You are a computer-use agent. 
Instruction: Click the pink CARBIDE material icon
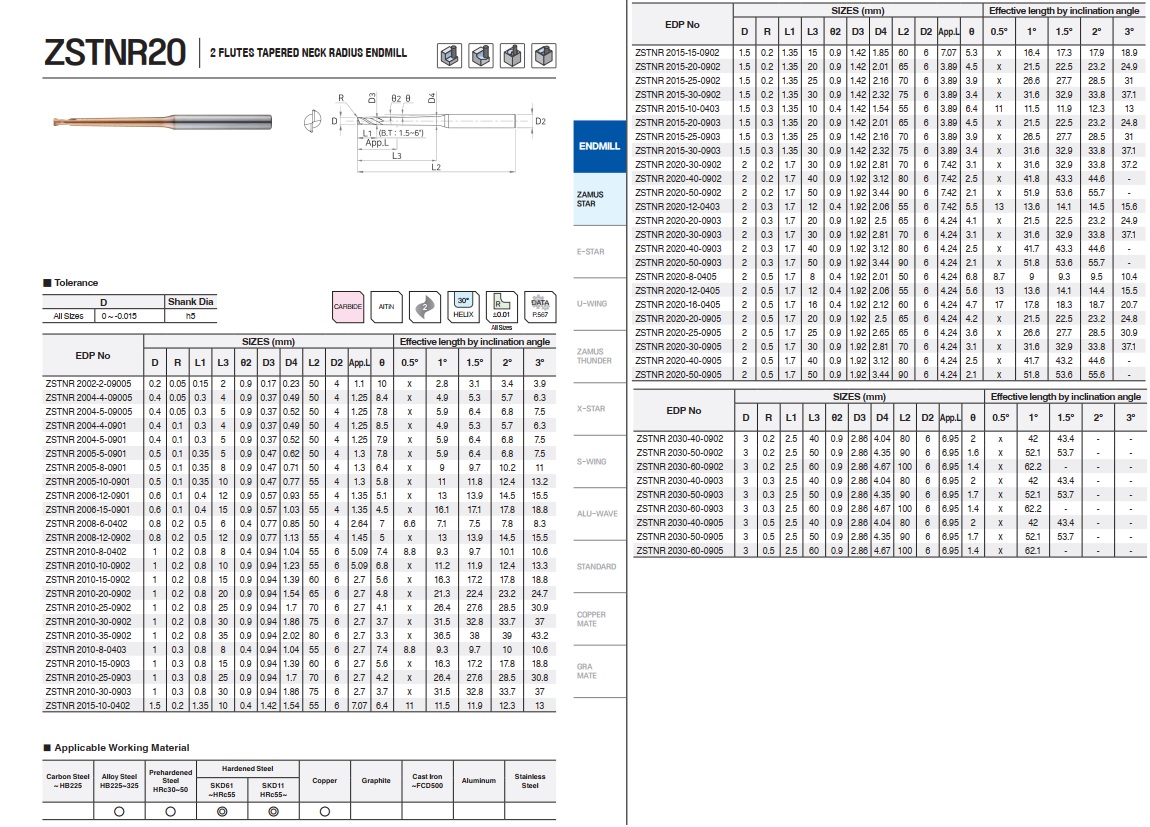pyautogui.click(x=348, y=306)
